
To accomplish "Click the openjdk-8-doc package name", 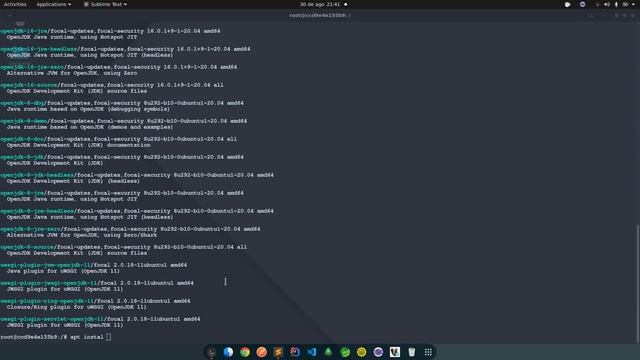I will tap(22, 139).
